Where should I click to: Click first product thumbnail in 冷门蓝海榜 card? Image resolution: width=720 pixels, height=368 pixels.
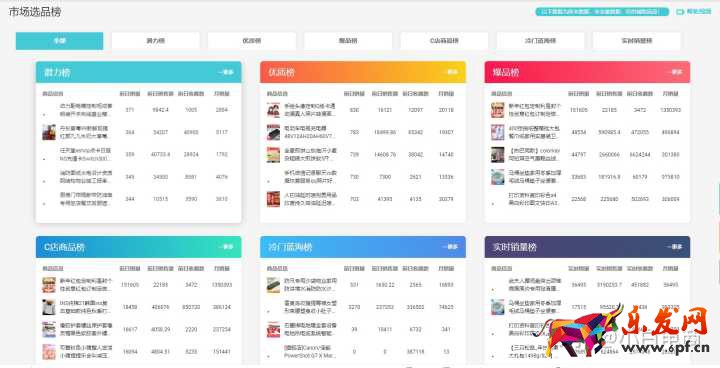click(274, 285)
